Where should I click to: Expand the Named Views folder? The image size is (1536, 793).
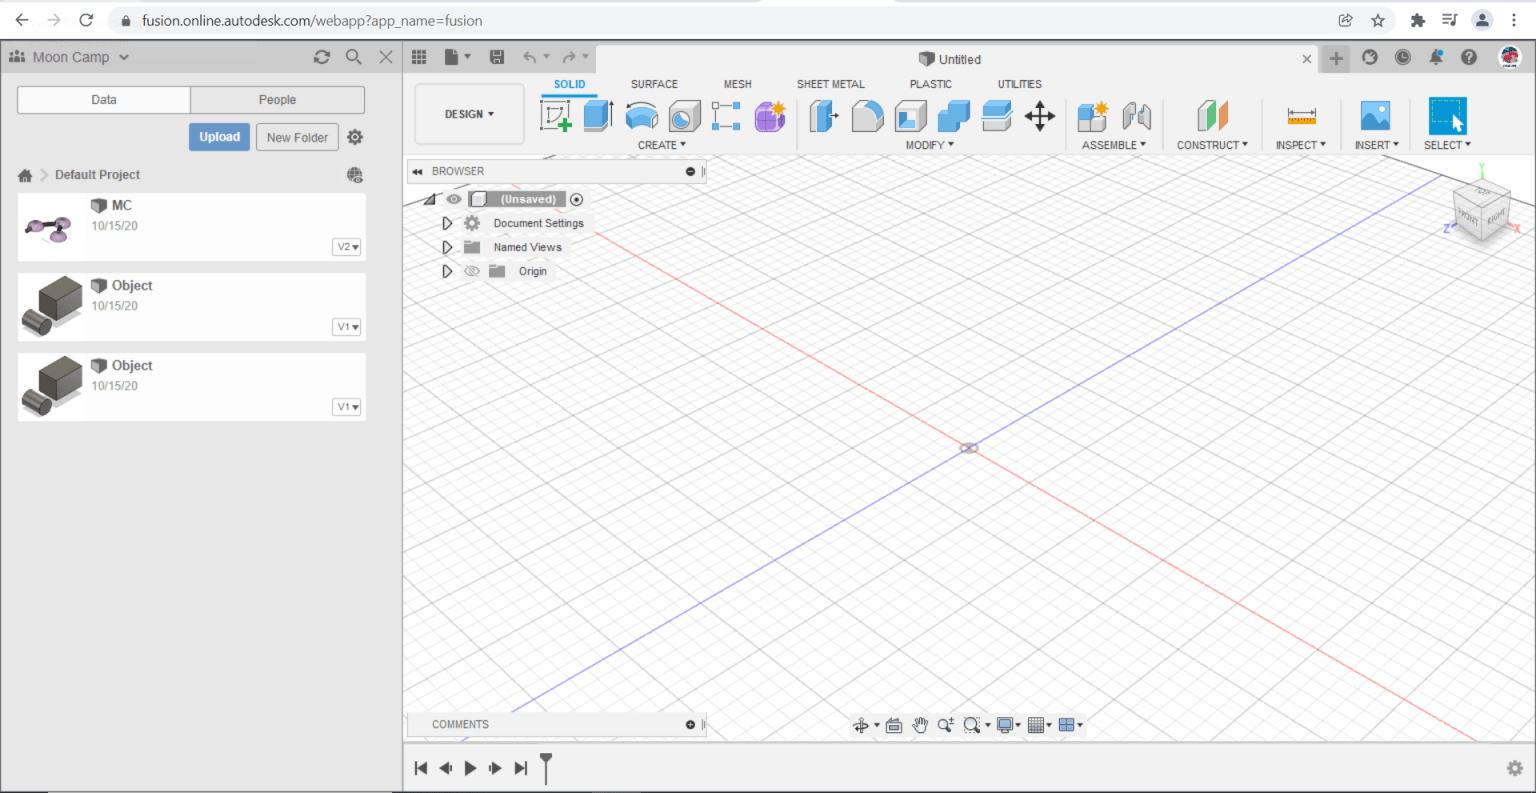pos(447,247)
